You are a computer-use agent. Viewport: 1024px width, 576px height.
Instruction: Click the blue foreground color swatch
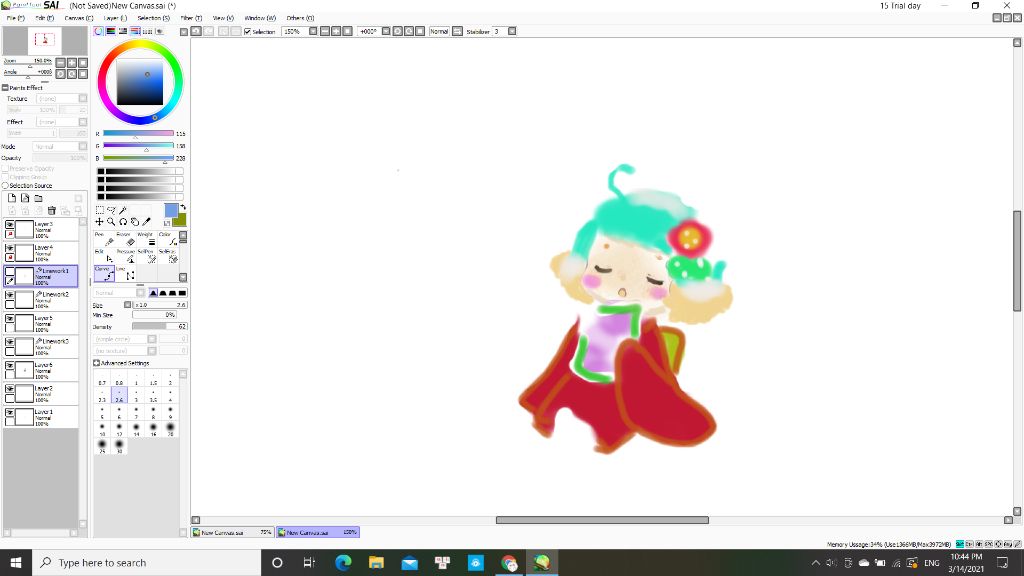pos(170,210)
